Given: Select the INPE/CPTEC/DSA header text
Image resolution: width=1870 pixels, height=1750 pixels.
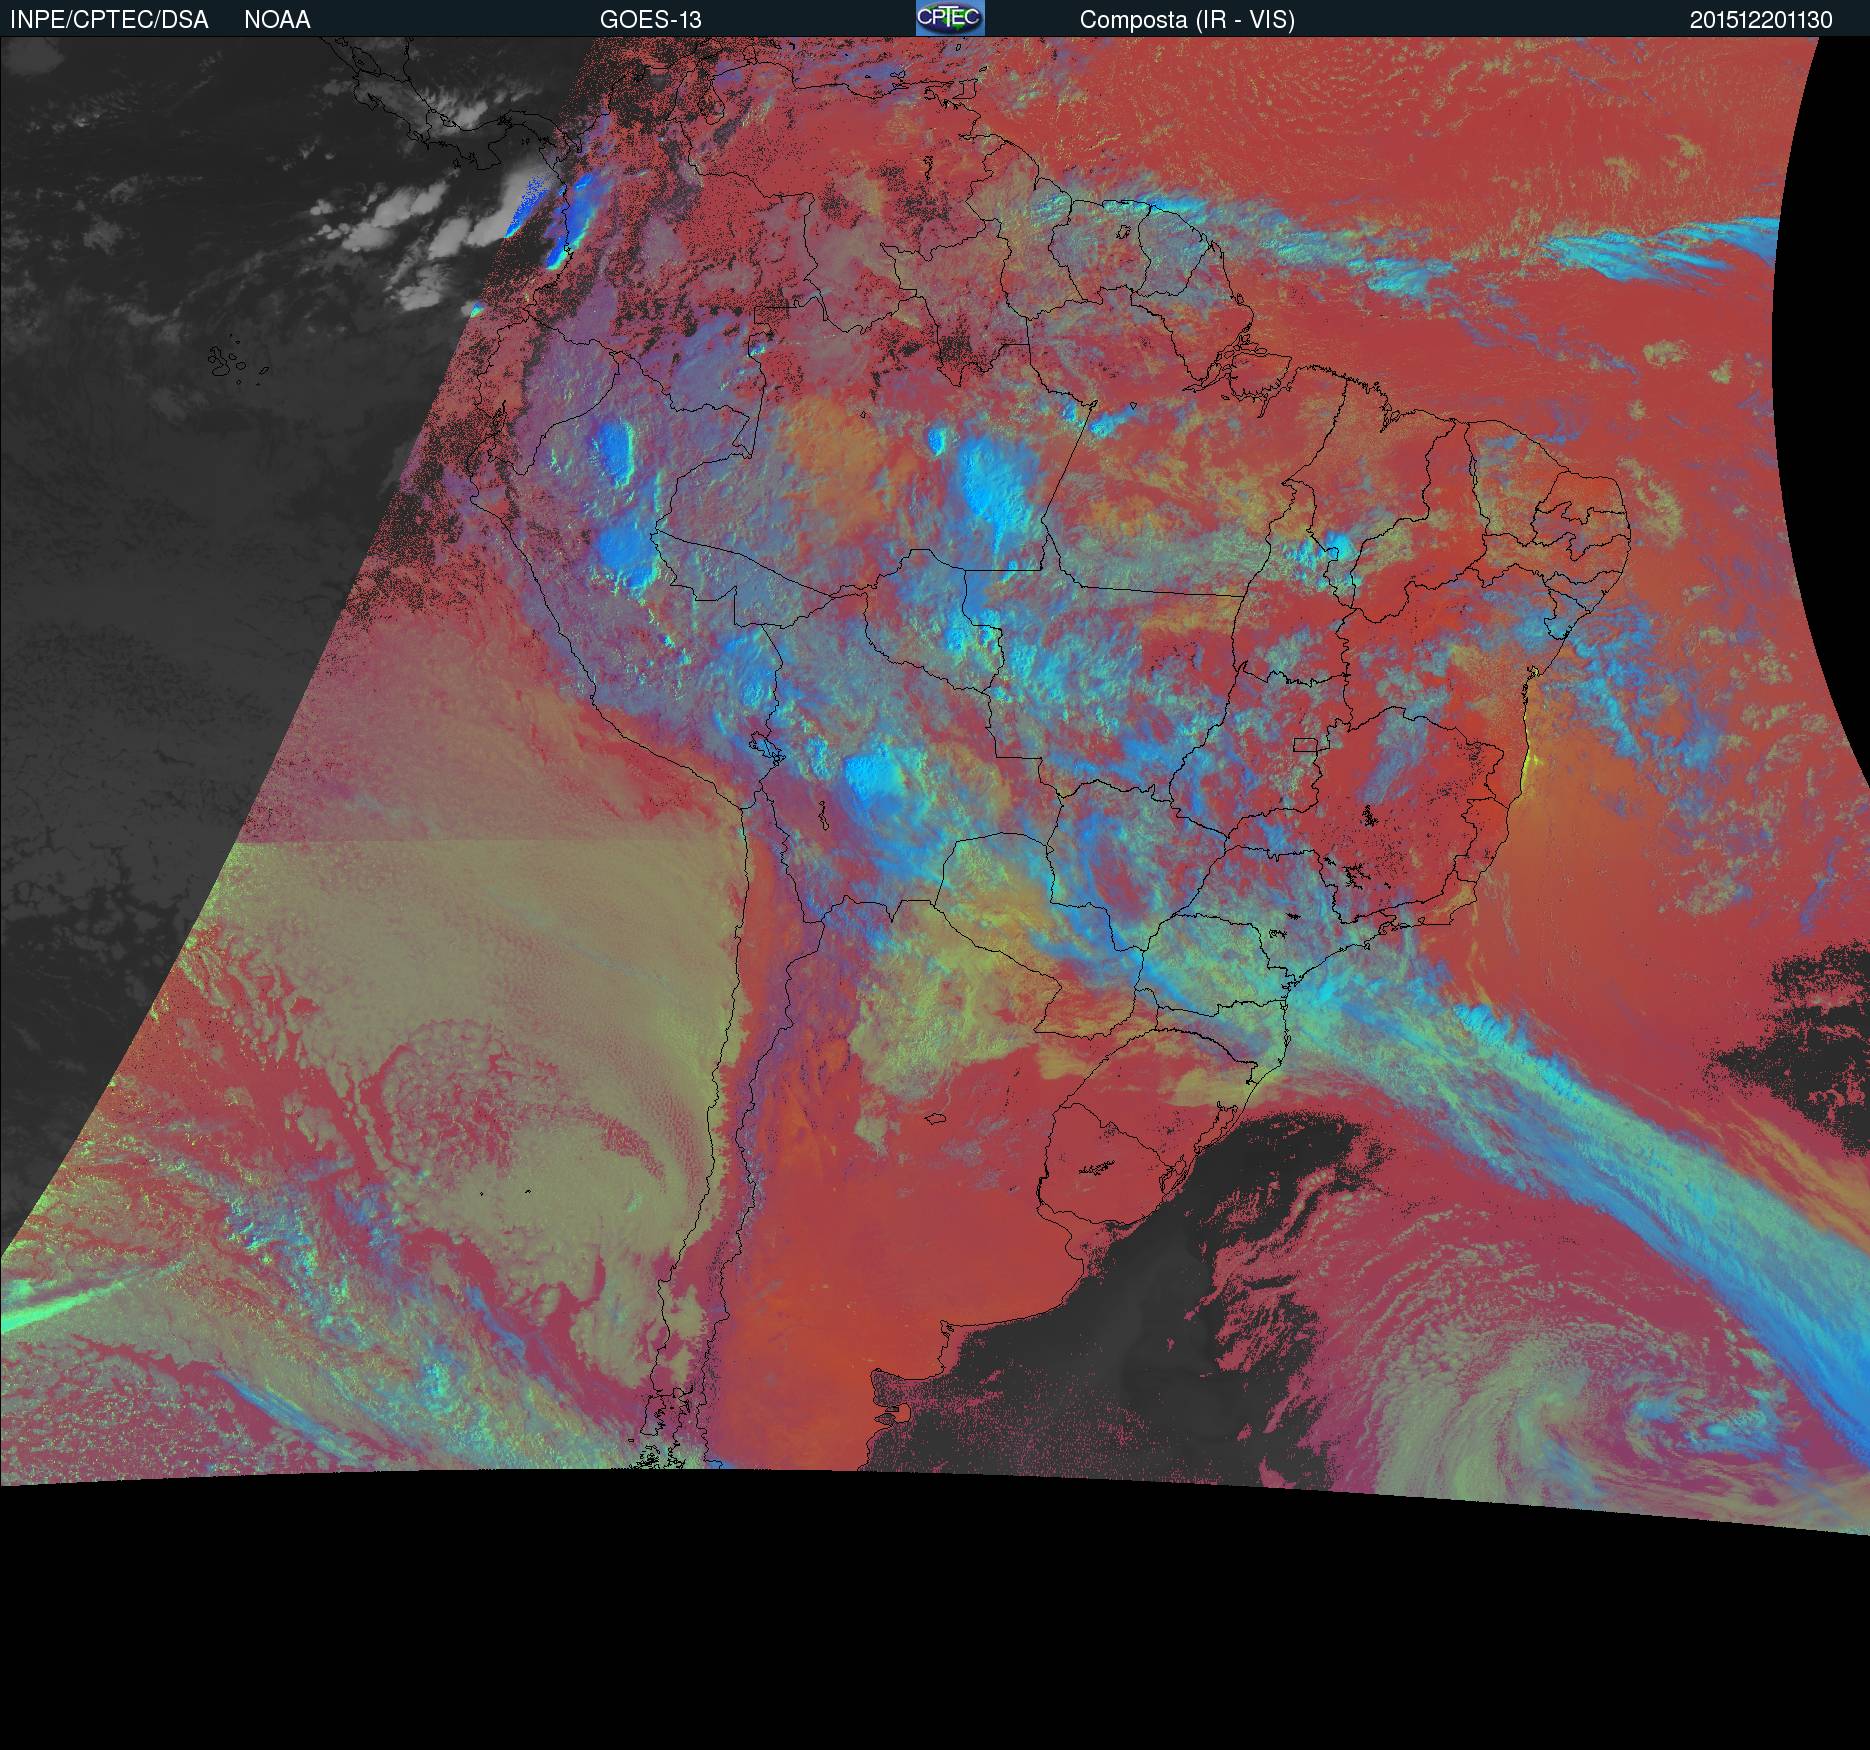Looking at the screenshot, I should click(109, 20).
